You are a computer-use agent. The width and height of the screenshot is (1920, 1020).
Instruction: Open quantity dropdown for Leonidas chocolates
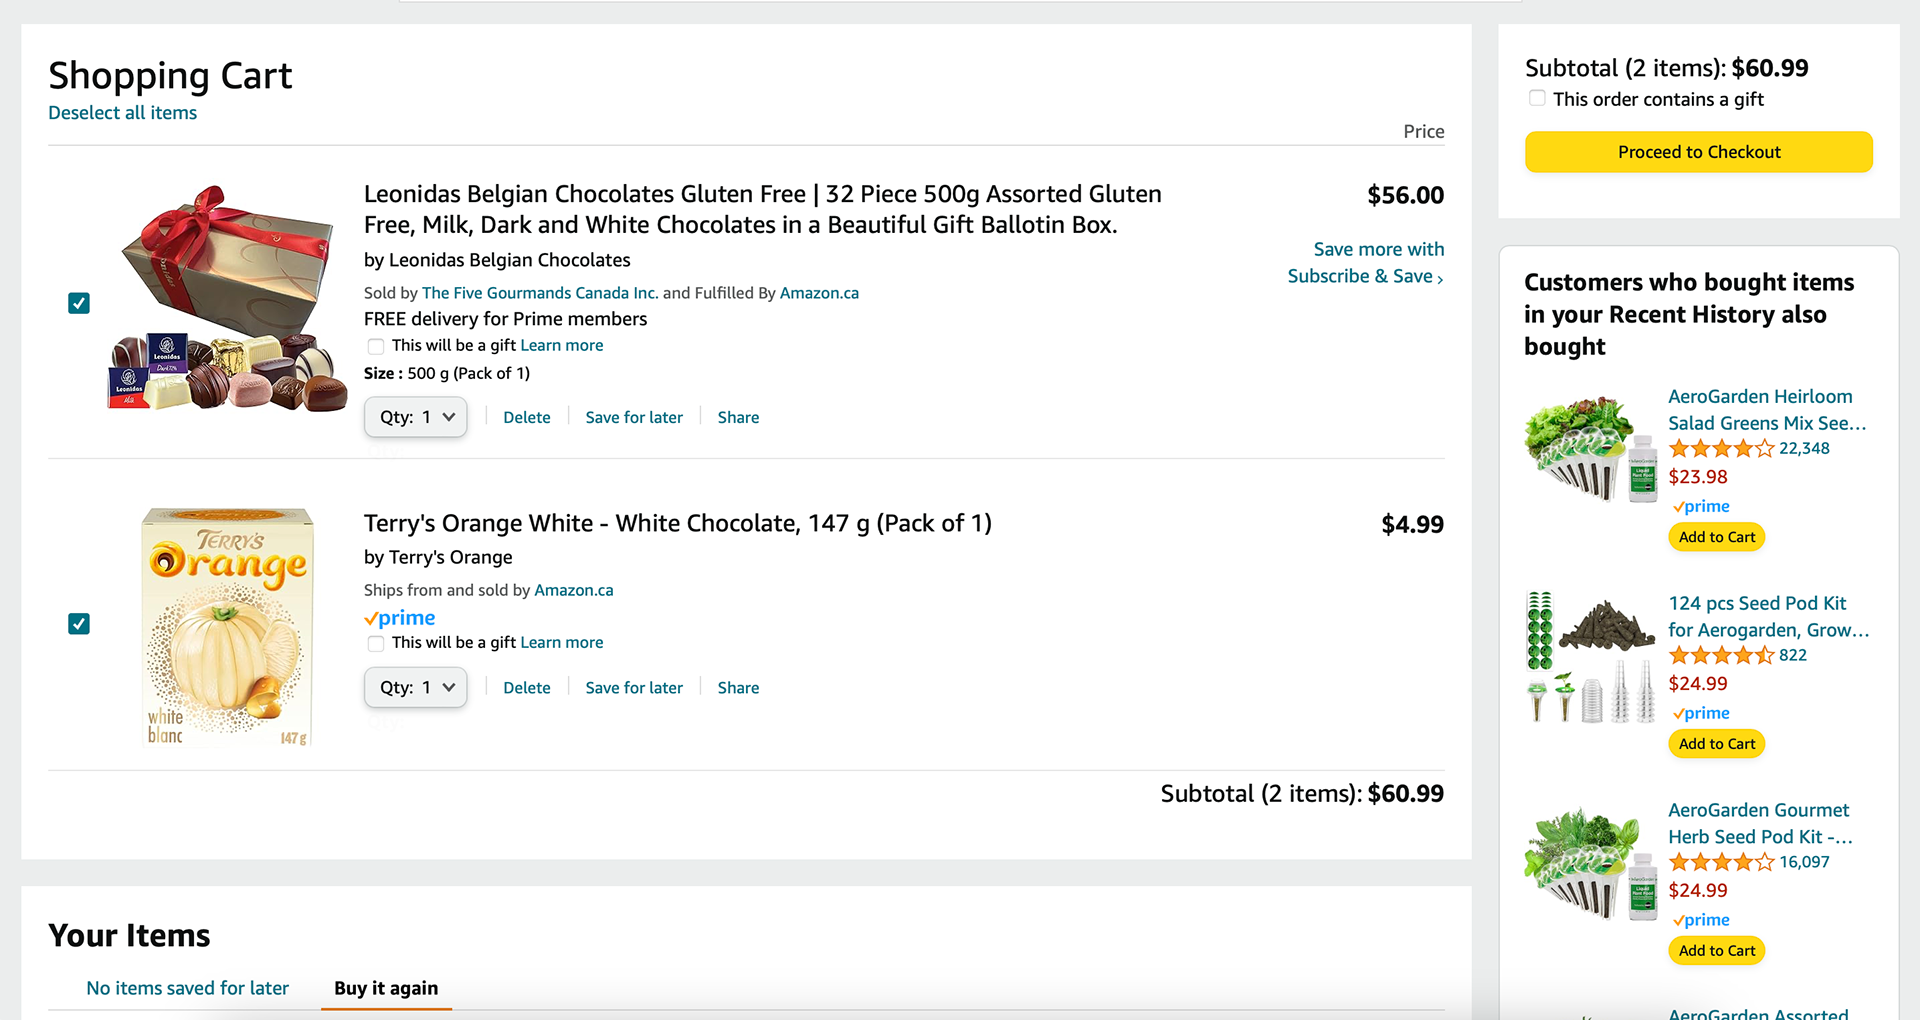(x=416, y=417)
